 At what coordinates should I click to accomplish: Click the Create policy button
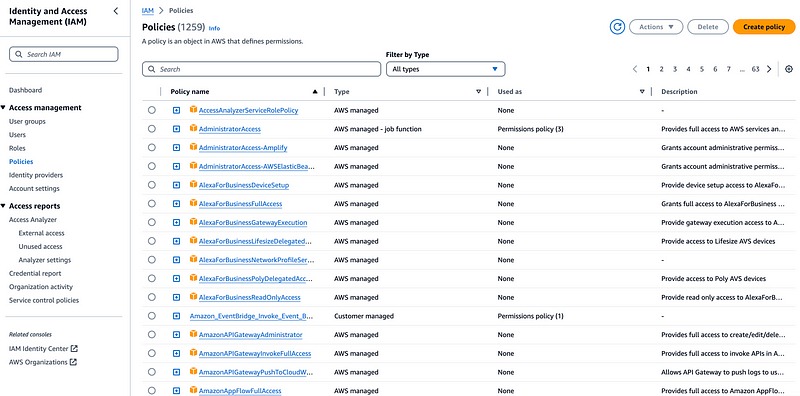coord(764,27)
